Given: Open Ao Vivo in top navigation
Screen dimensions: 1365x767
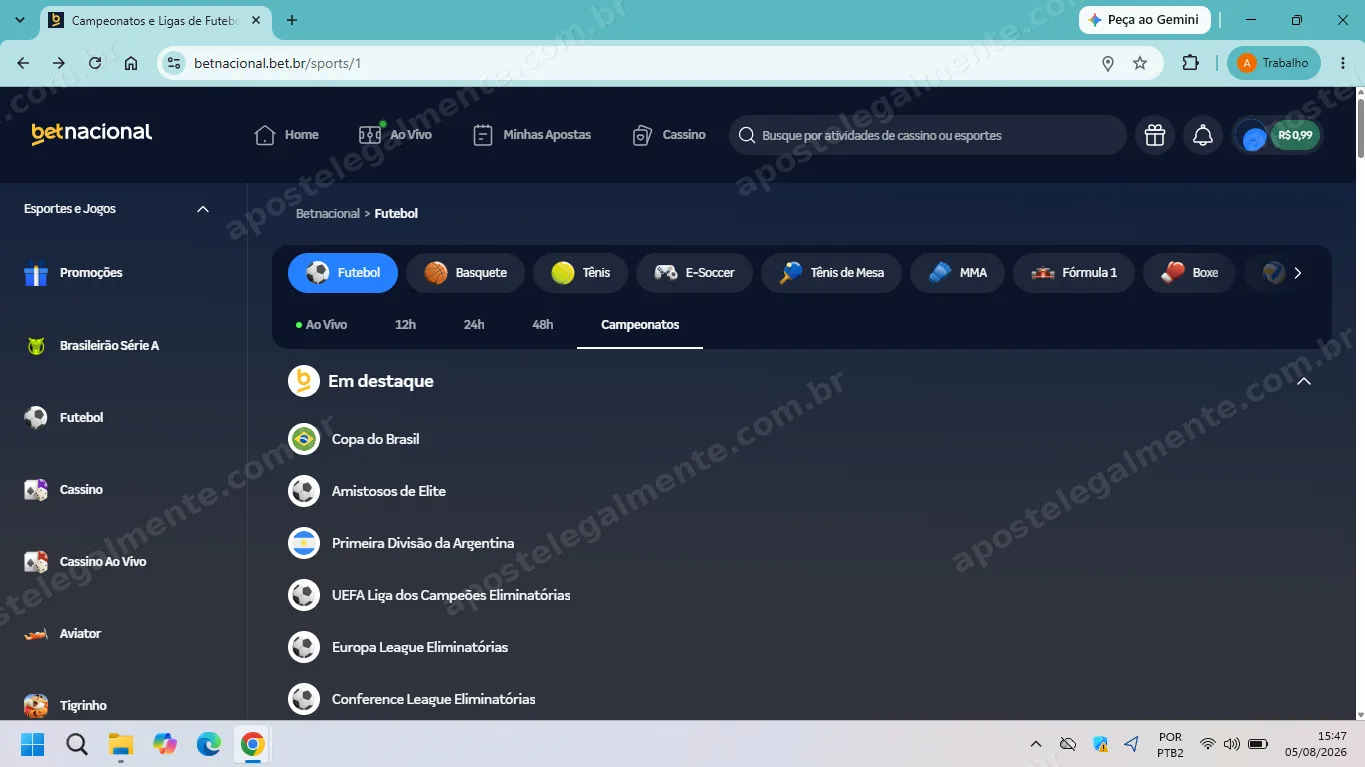Looking at the screenshot, I should [x=395, y=135].
